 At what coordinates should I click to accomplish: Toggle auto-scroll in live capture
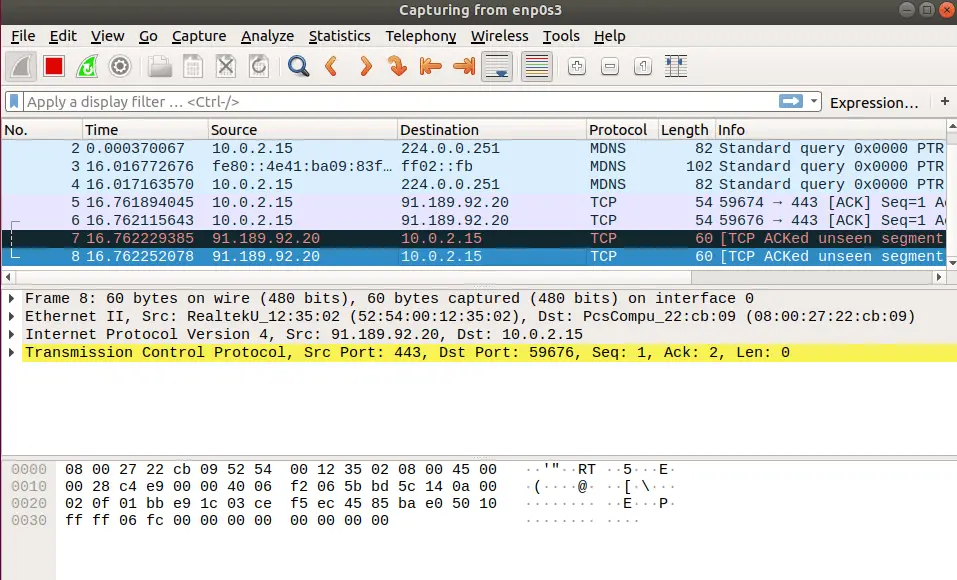tap(495, 66)
